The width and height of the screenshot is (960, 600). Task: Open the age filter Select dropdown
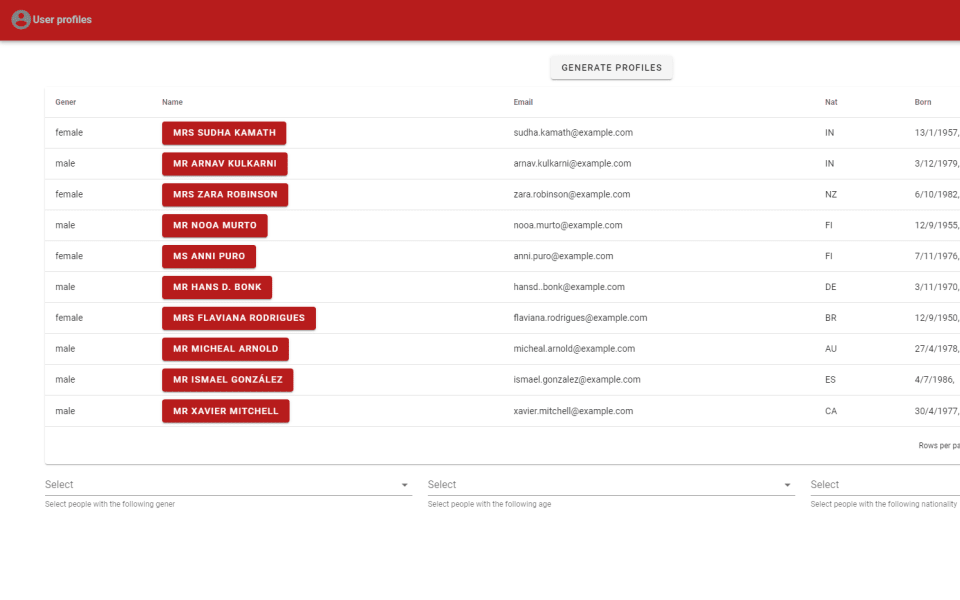pos(611,484)
